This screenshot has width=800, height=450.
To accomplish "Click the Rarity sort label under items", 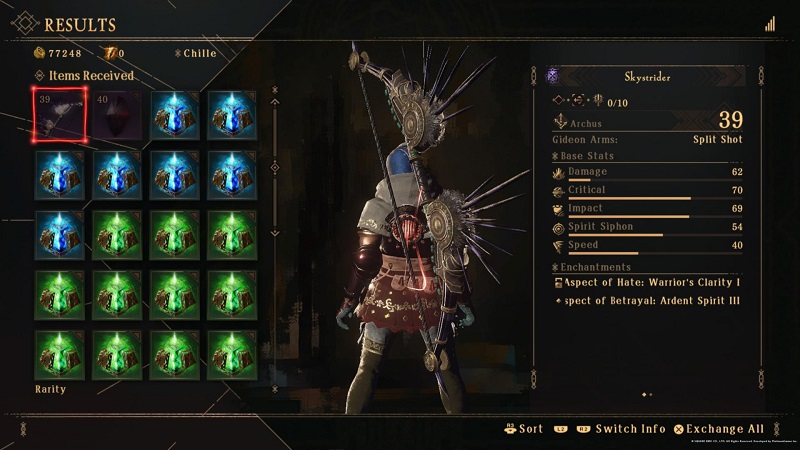I will tap(51, 389).
